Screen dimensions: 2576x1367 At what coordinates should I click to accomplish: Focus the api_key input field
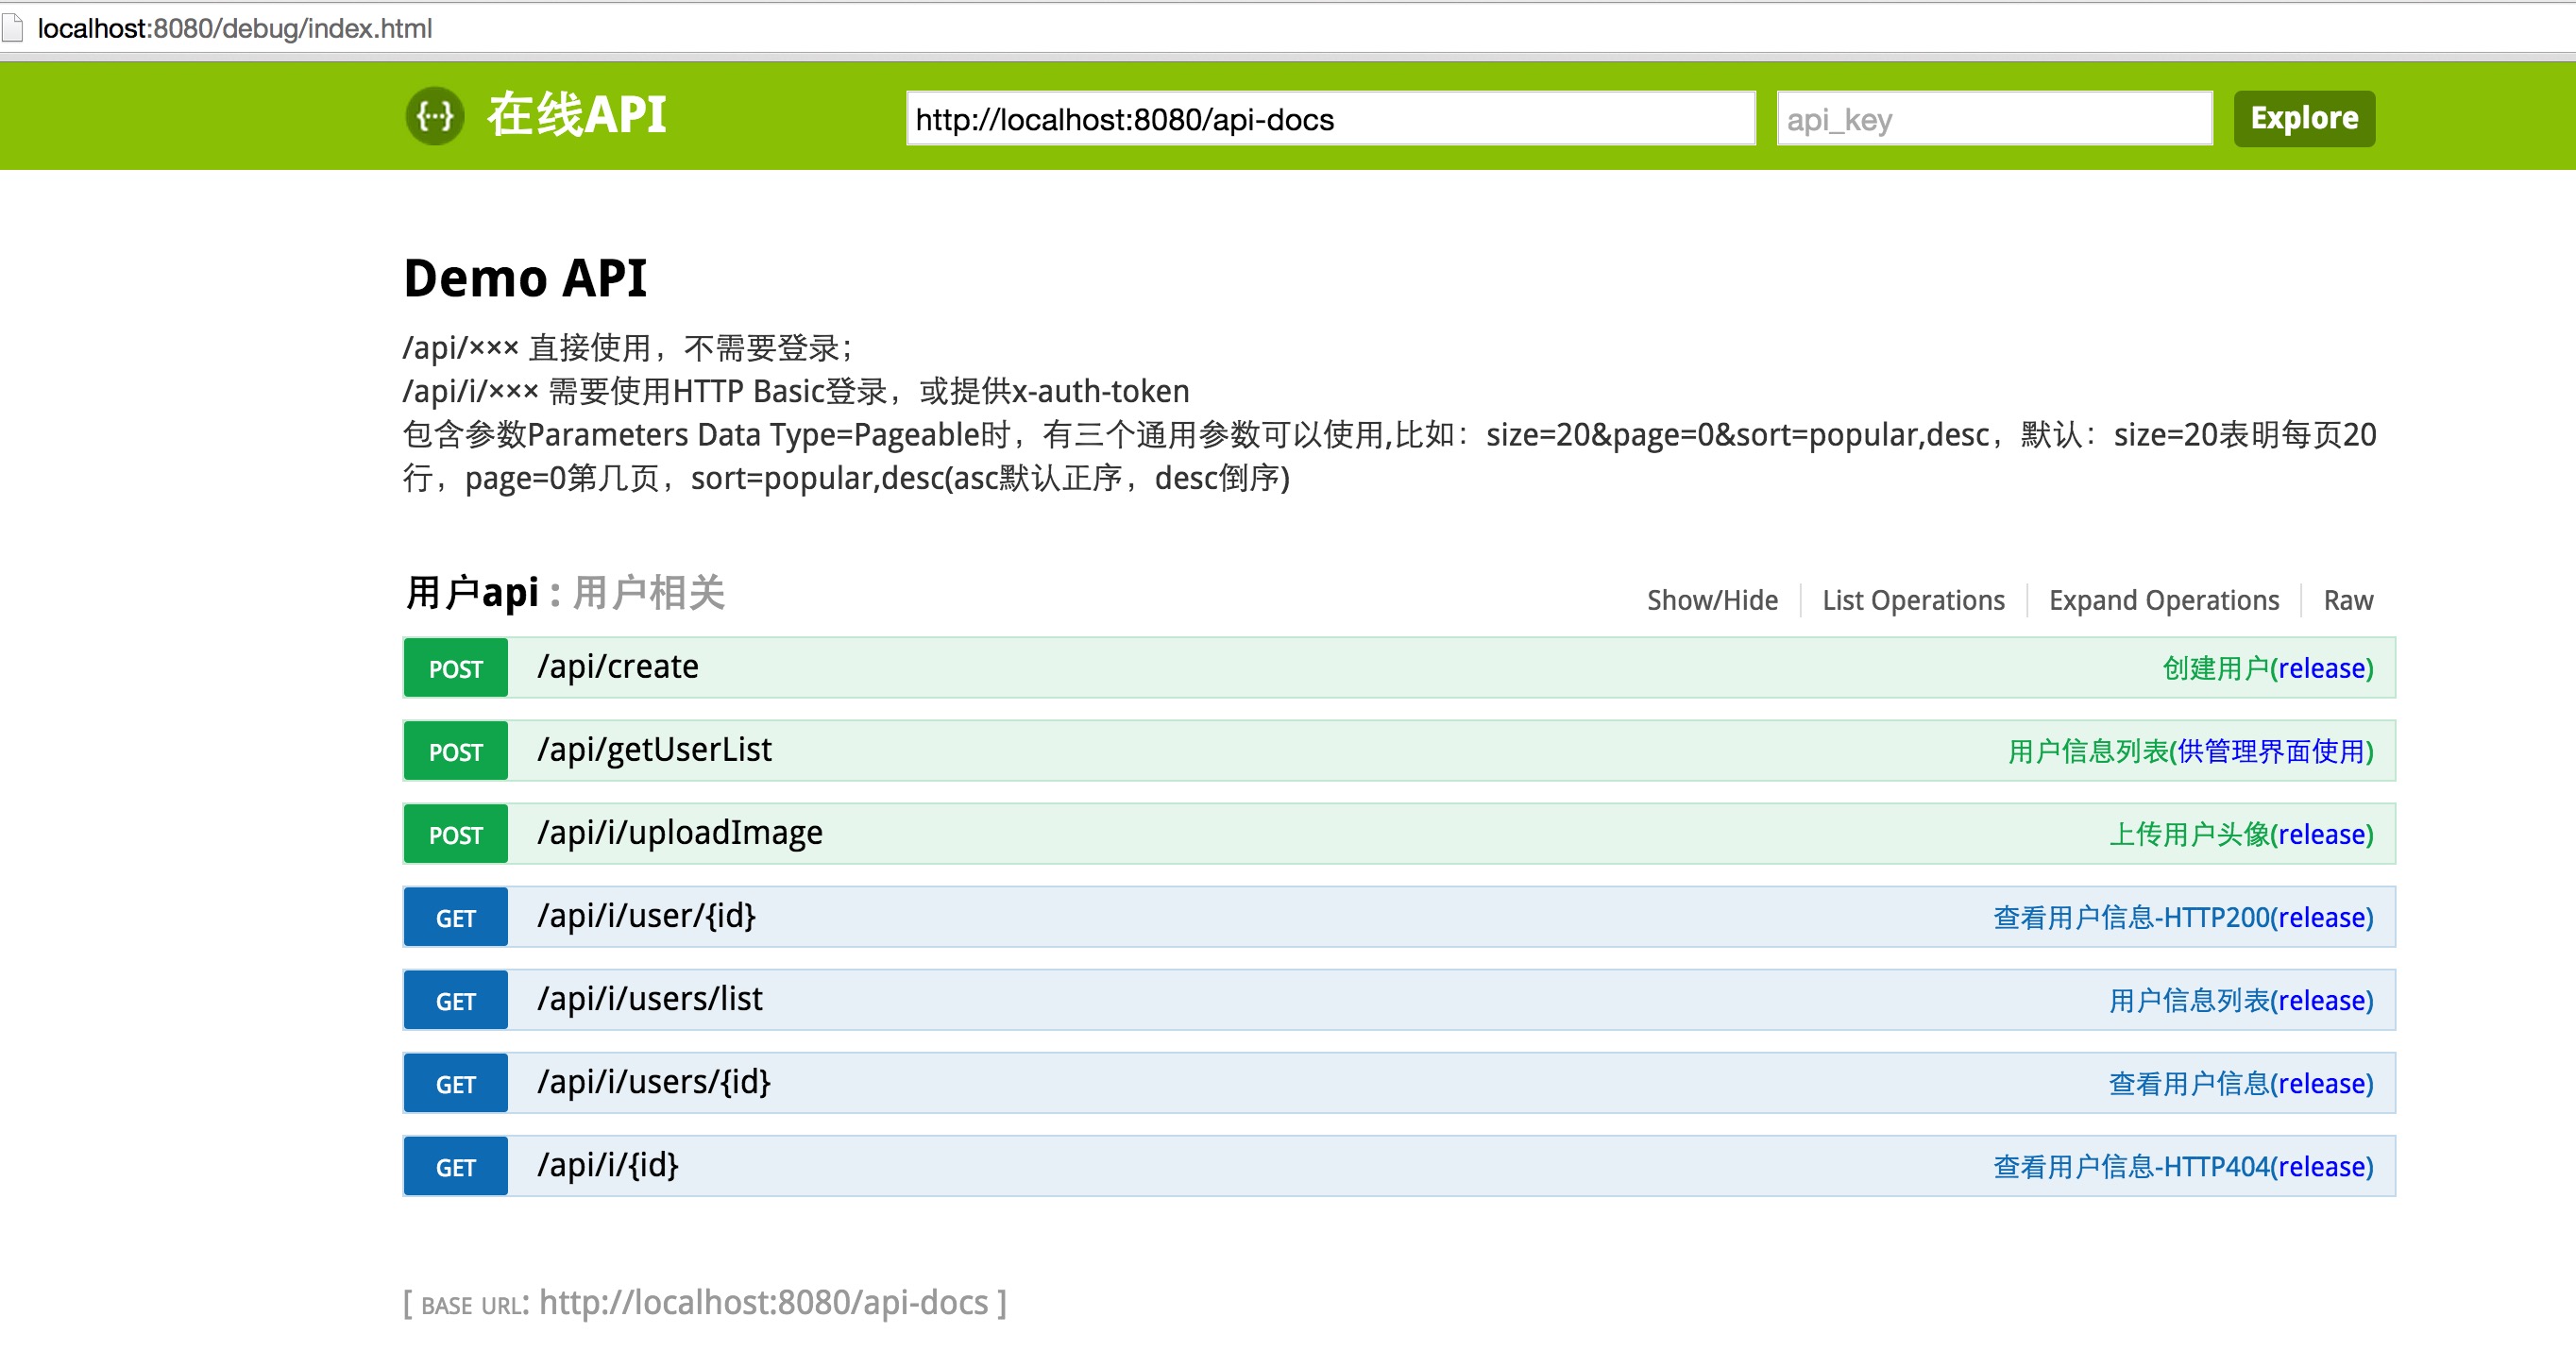tap(1994, 119)
